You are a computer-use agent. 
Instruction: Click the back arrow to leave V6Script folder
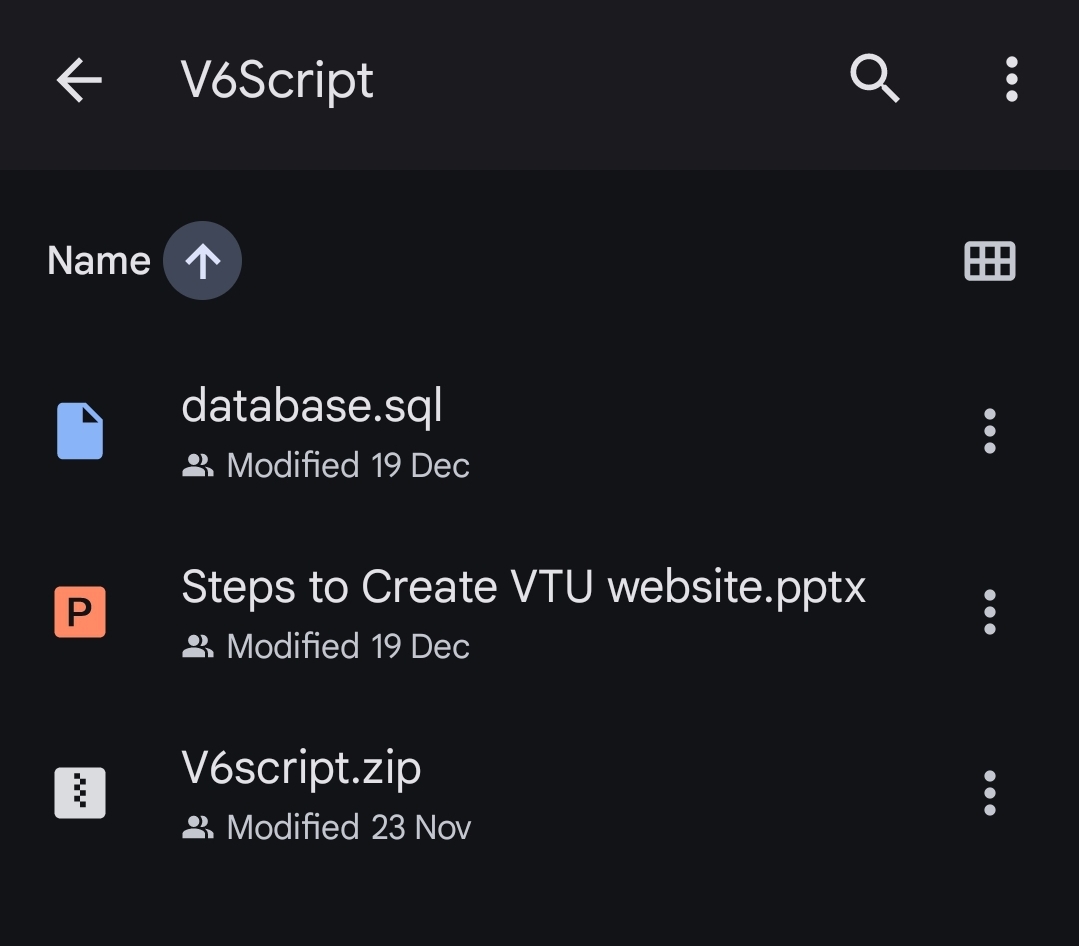77,79
